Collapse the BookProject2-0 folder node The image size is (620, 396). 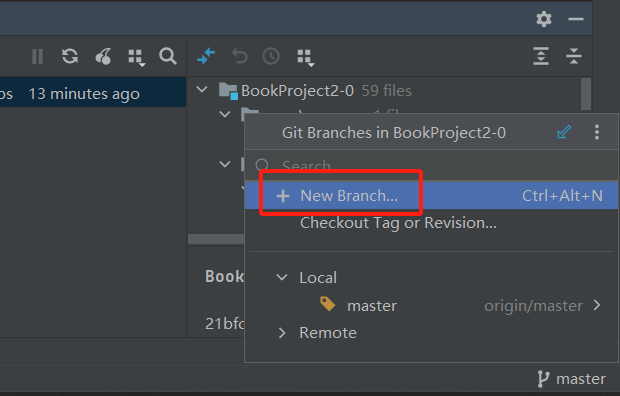point(202,90)
